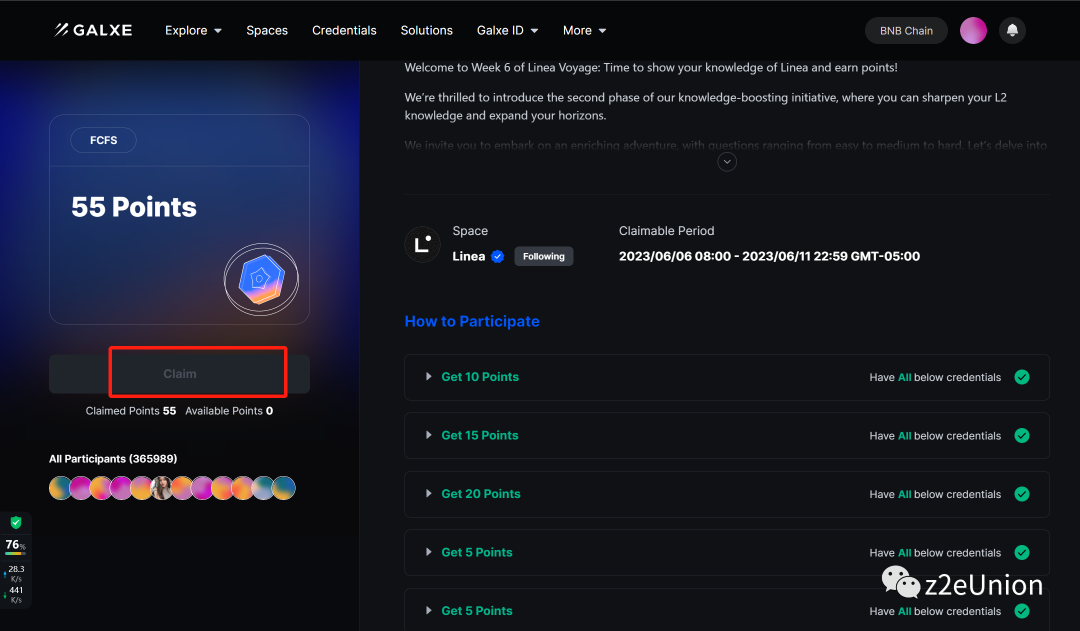
Task: Click the green shield status icon
Action: tap(16, 523)
